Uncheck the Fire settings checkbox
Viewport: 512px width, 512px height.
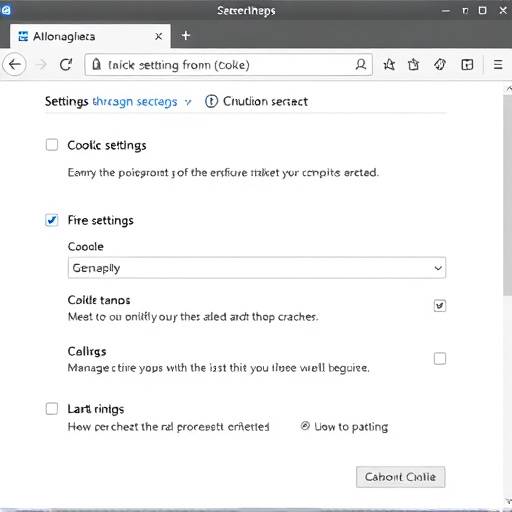[52, 220]
